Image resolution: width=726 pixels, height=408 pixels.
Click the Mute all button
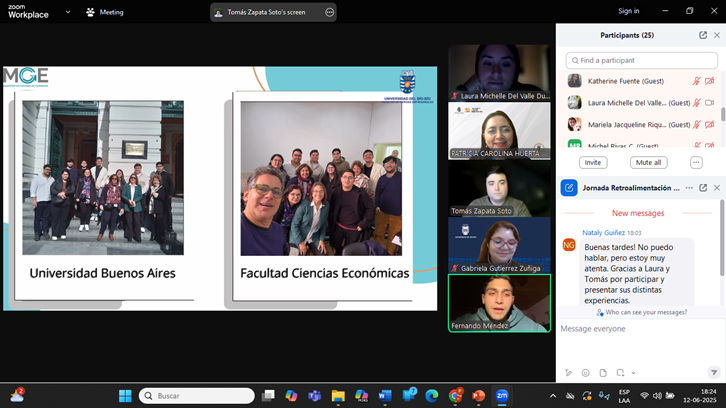coord(648,163)
